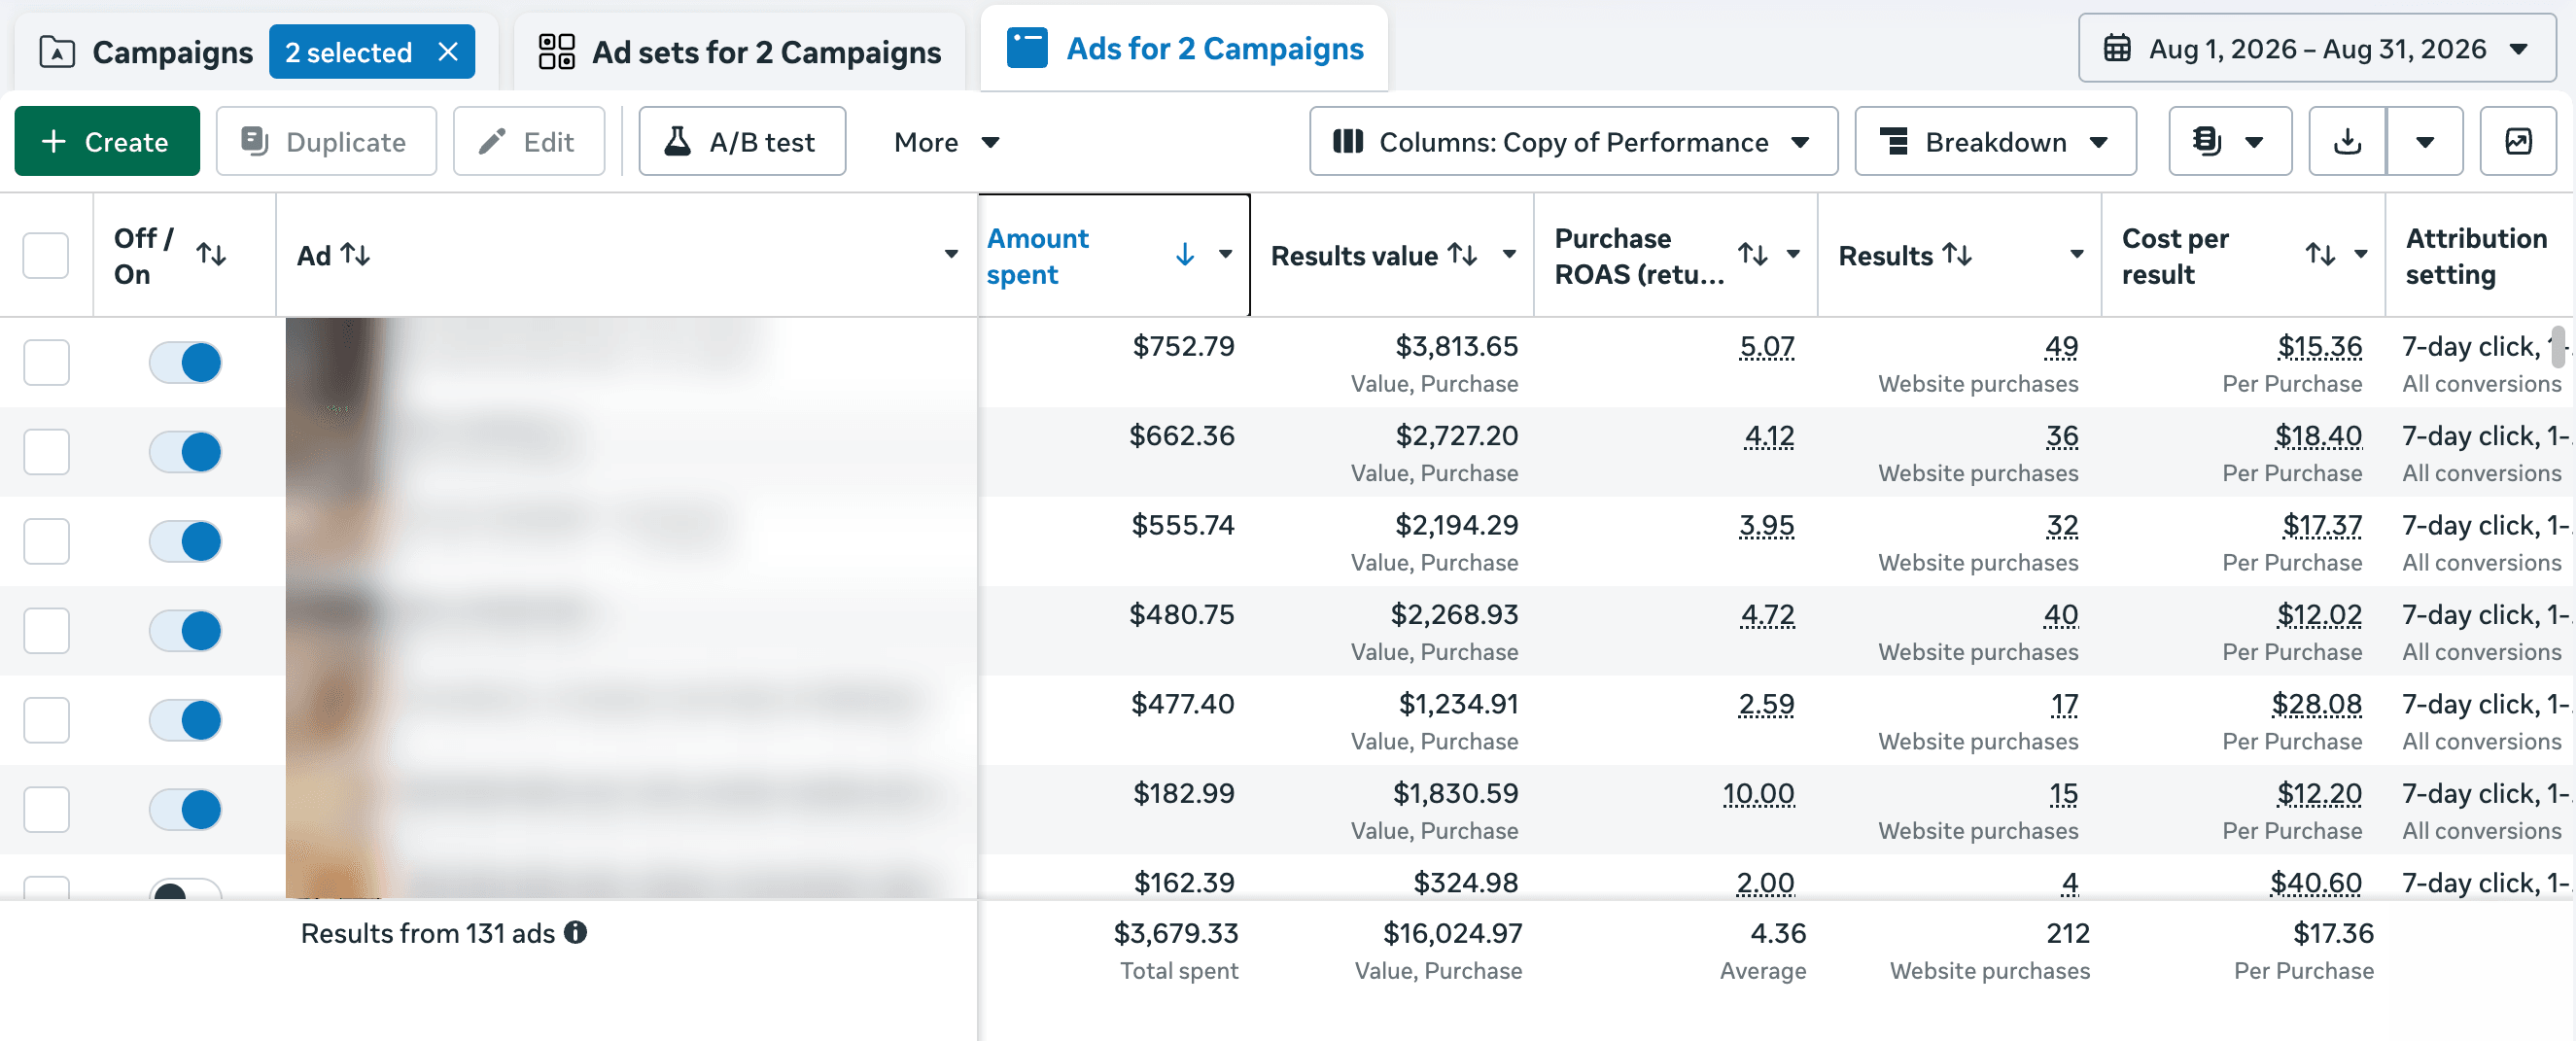Sort by Ad name arrows
The image size is (2576, 1041).
pyautogui.click(x=355, y=254)
